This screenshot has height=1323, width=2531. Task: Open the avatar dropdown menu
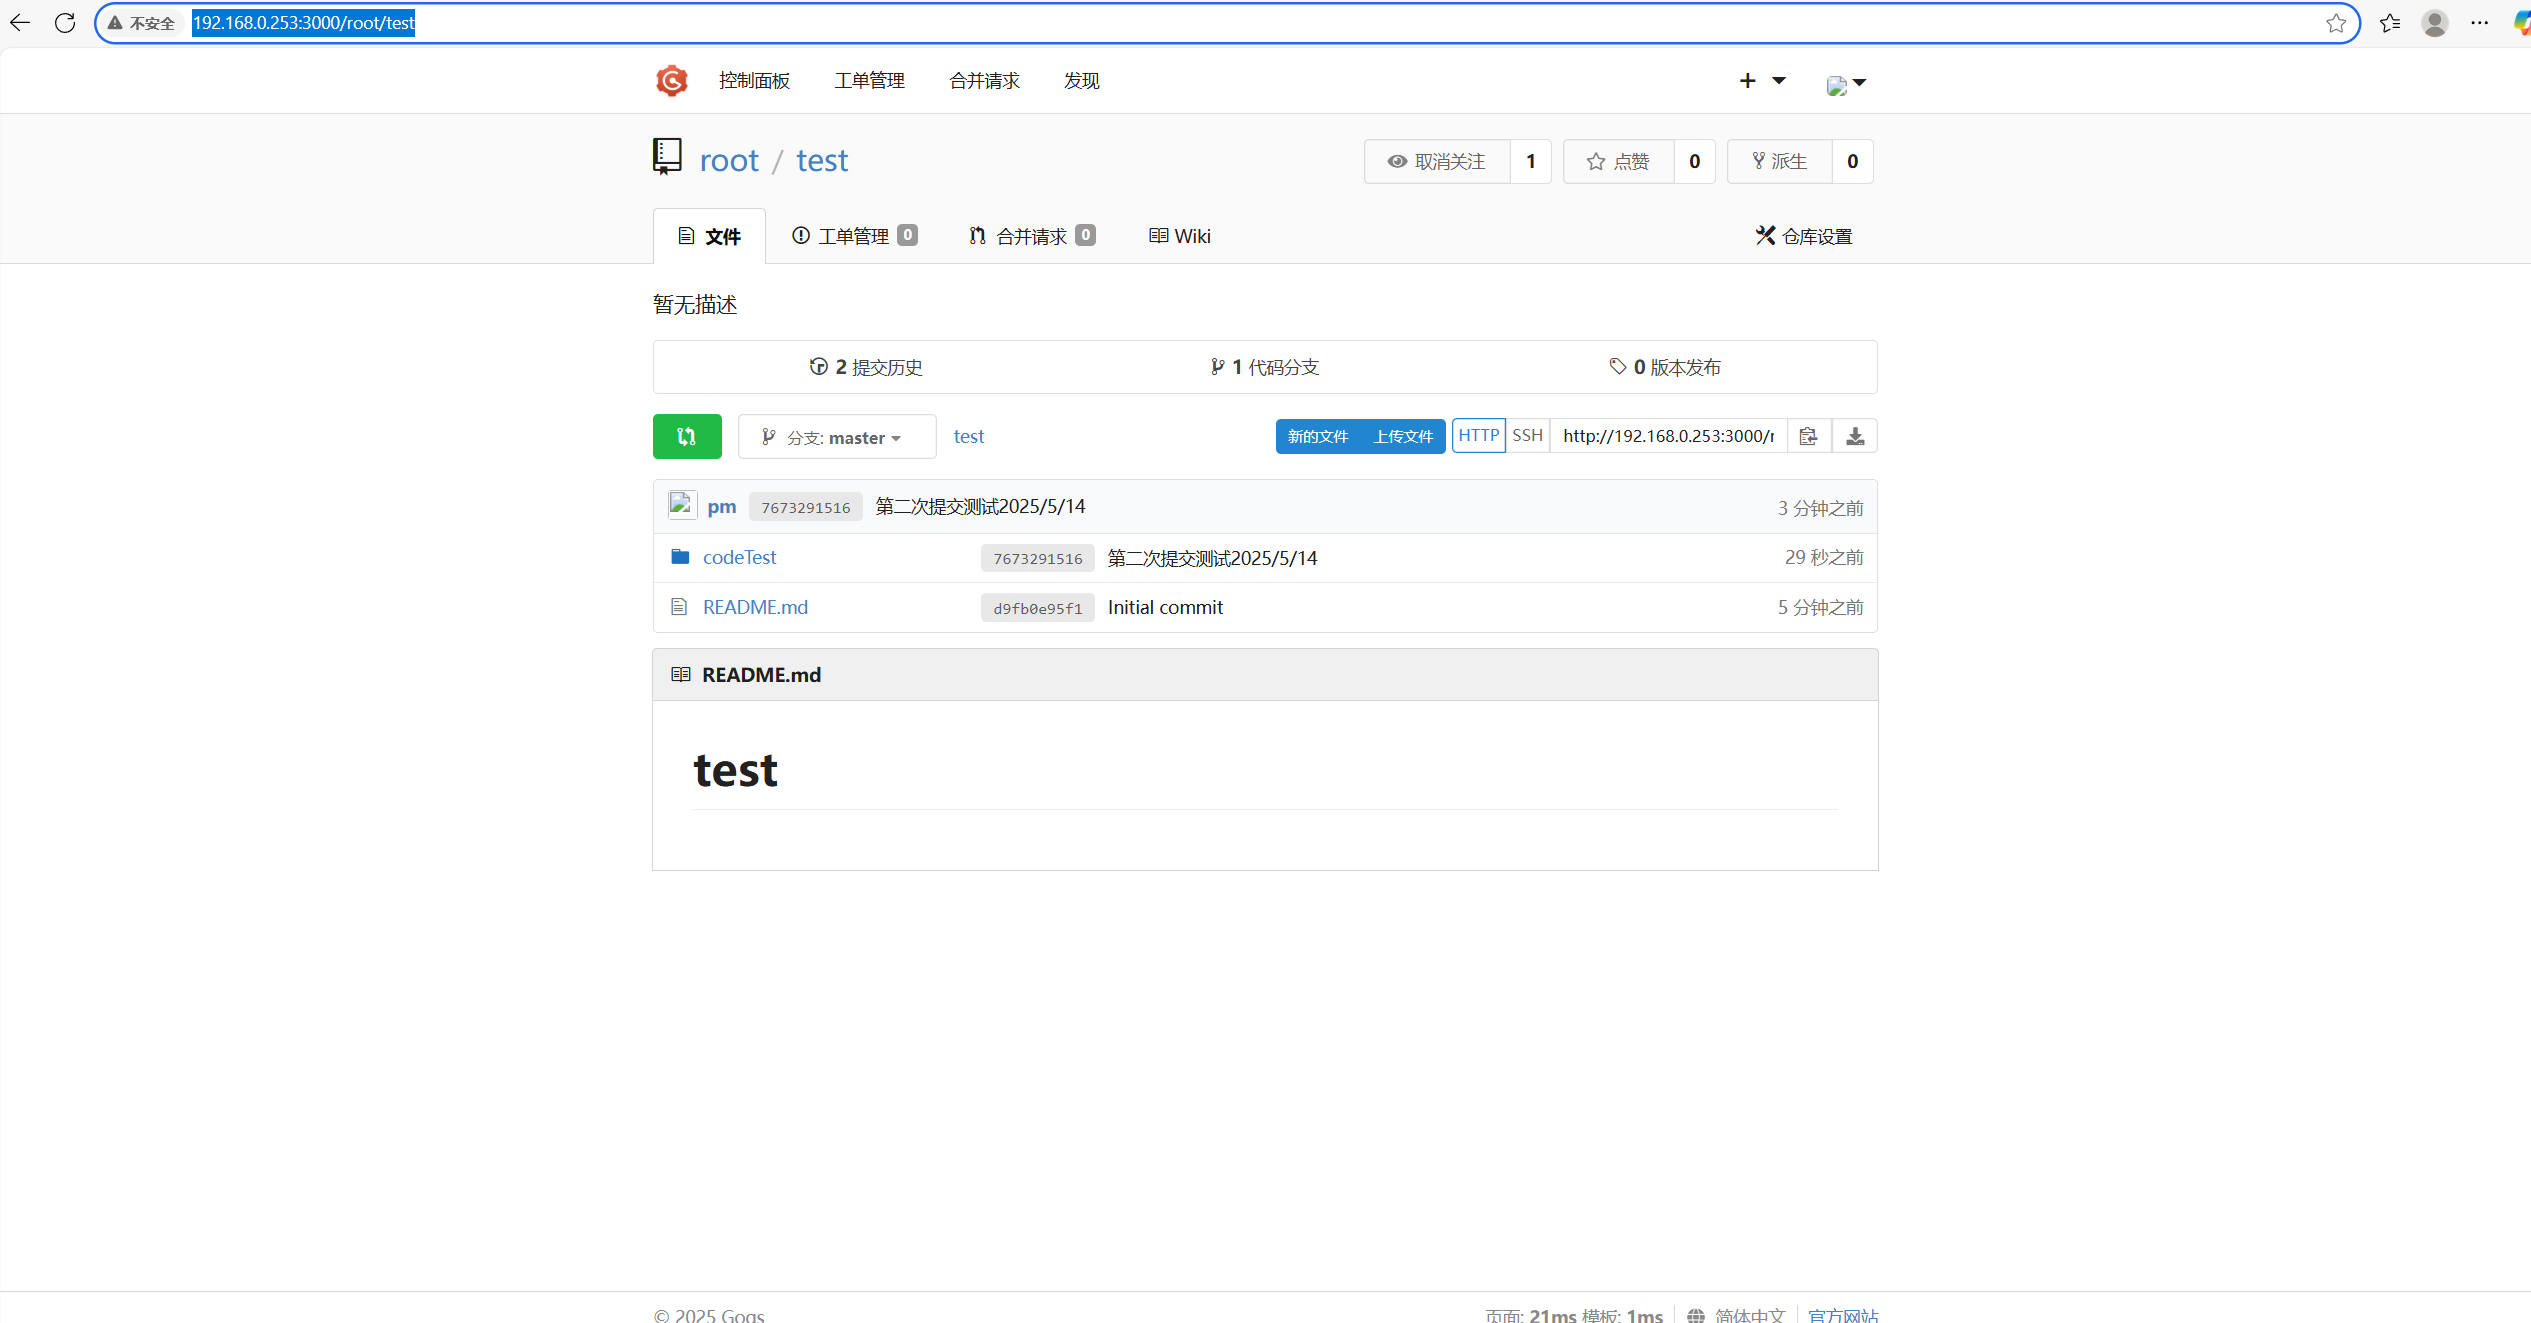coord(1845,84)
